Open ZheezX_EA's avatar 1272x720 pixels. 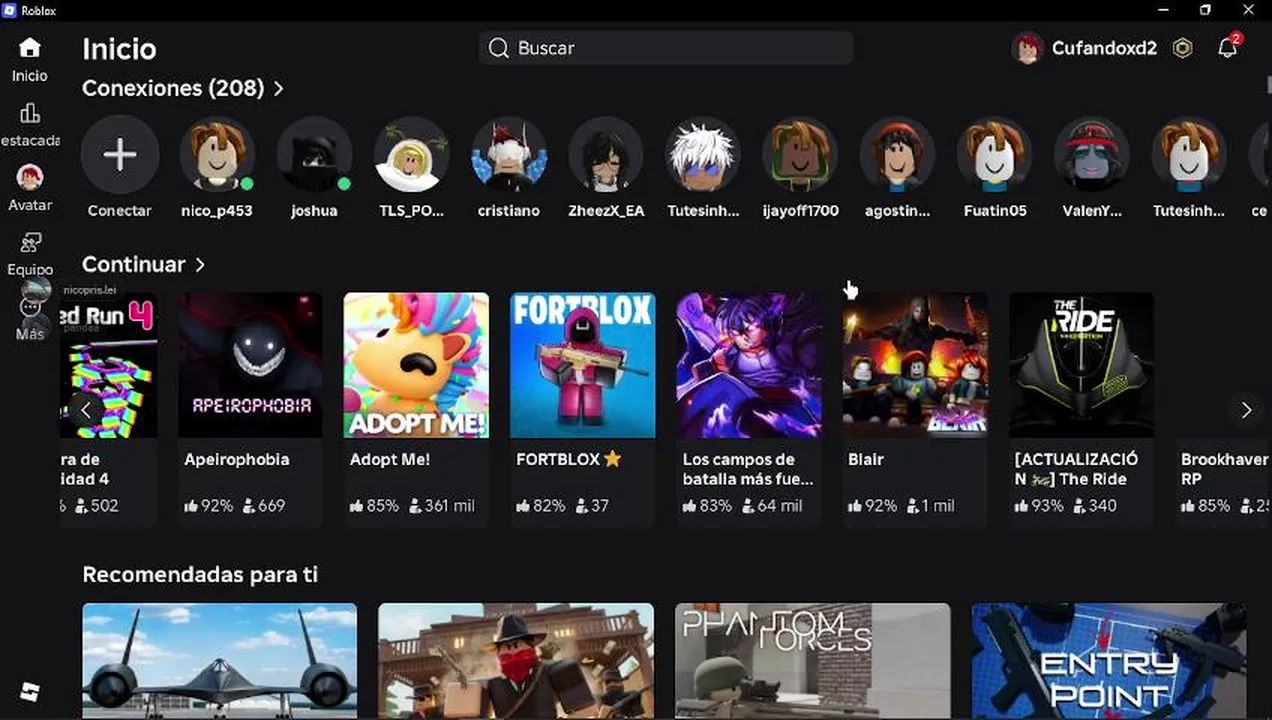coord(606,155)
